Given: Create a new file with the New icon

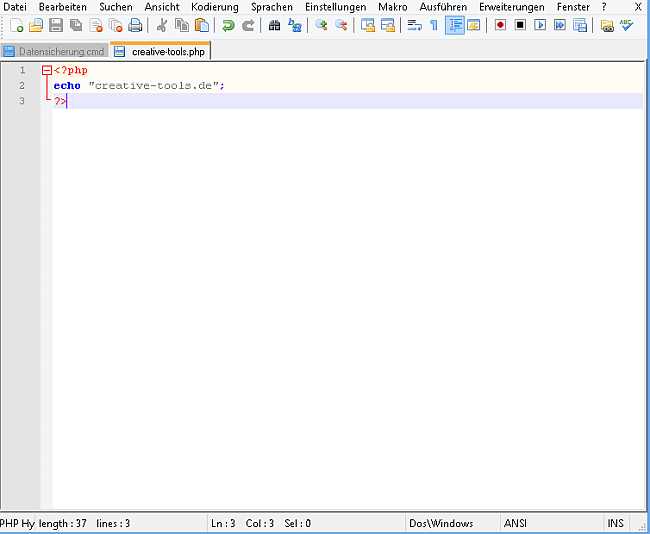Looking at the screenshot, I should pyautogui.click(x=16, y=25).
